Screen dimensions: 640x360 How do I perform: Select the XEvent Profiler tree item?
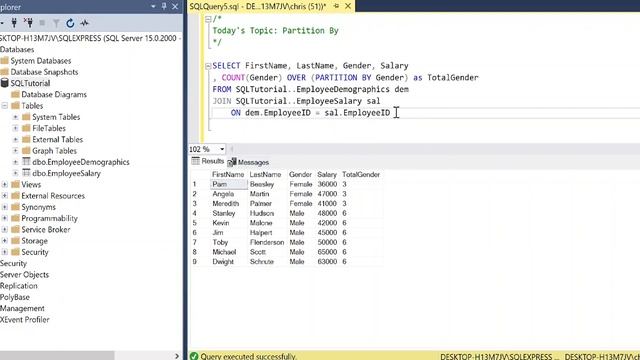coord(24,320)
